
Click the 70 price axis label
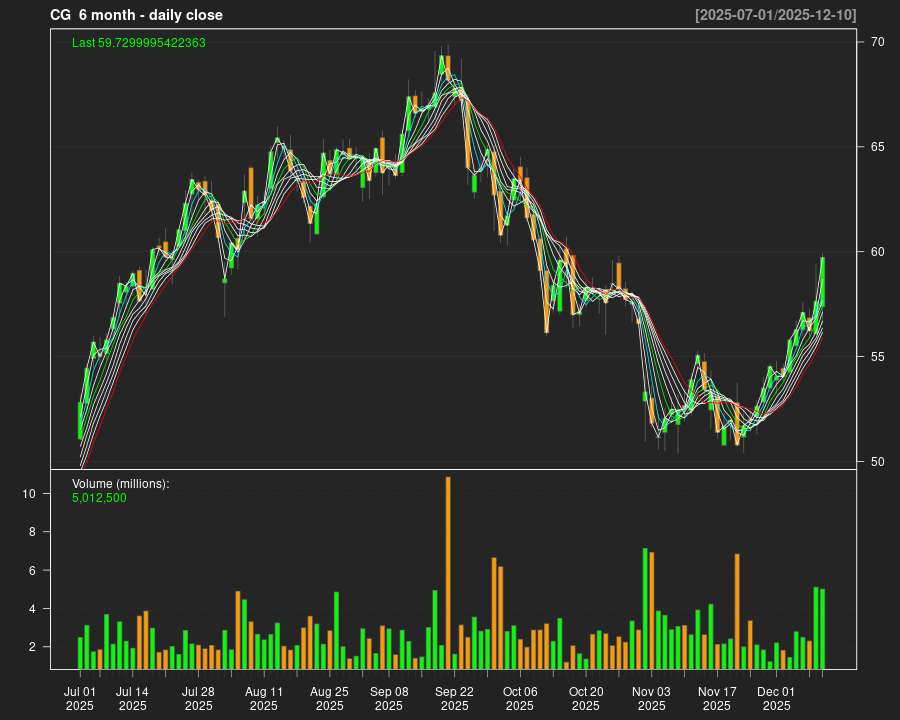pos(876,42)
